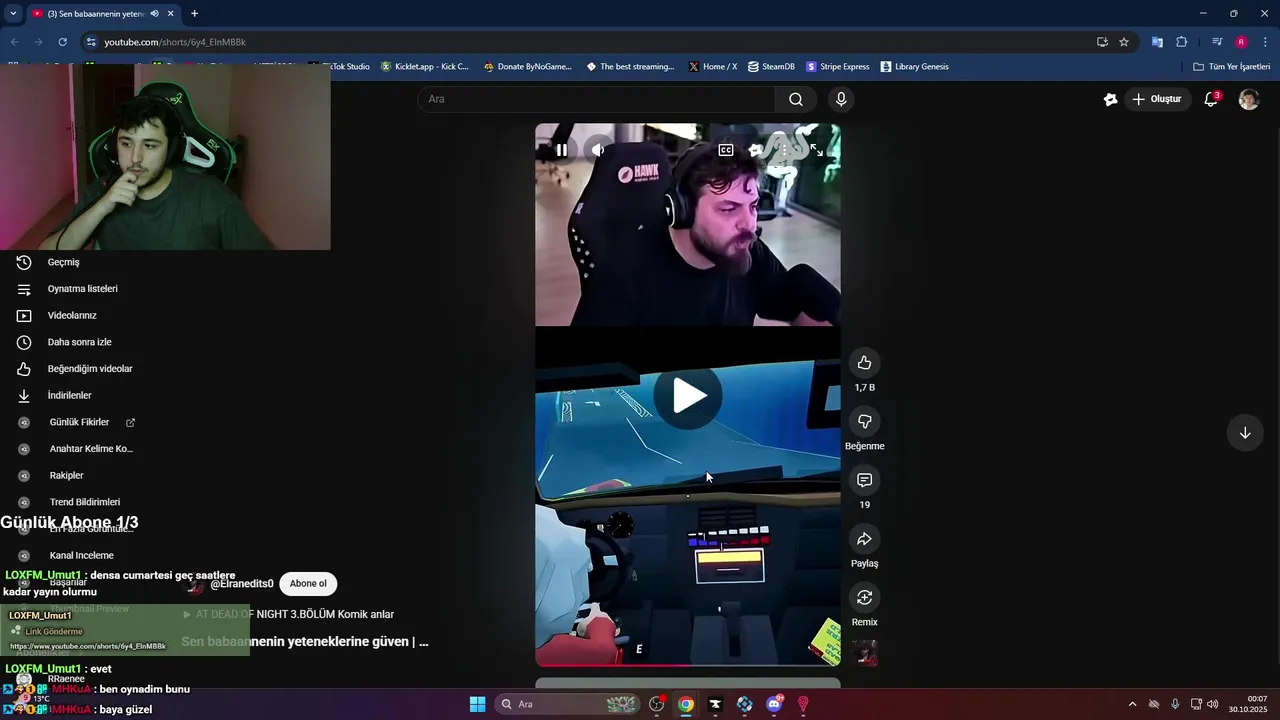The width and height of the screenshot is (1280, 720).
Task: Subscribe with the Abone ol button
Action: tap(308, 583)
